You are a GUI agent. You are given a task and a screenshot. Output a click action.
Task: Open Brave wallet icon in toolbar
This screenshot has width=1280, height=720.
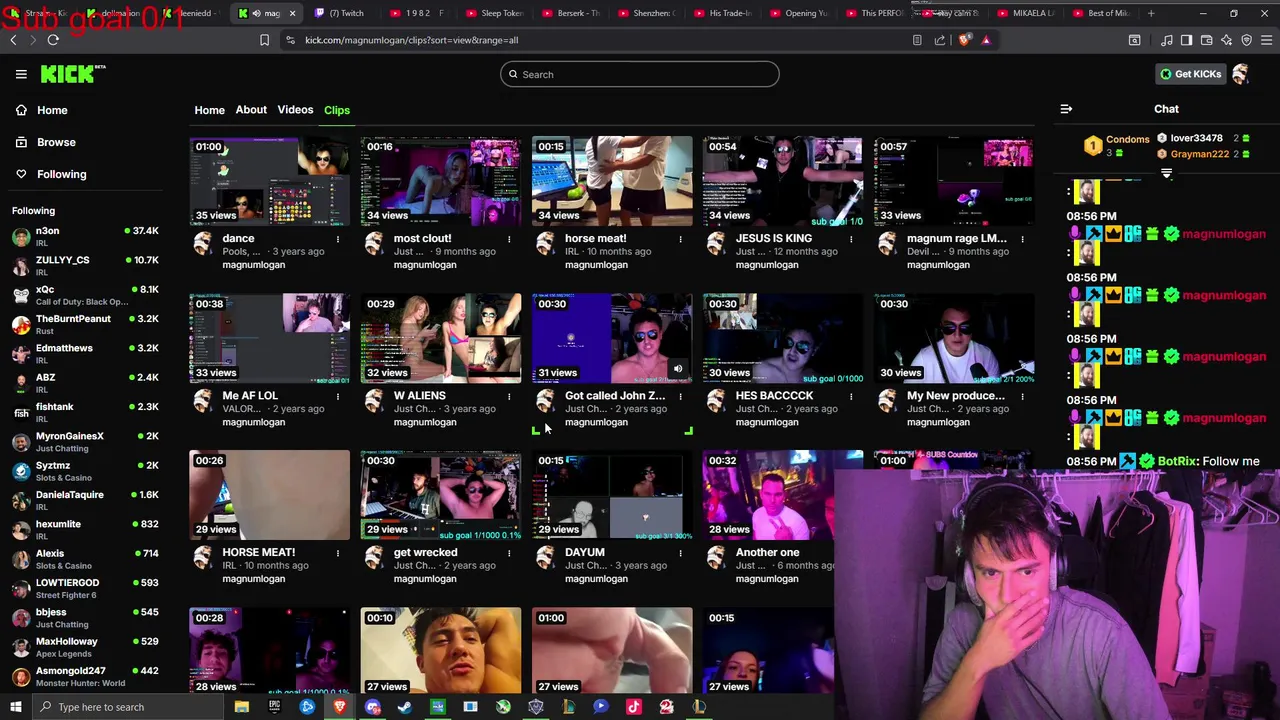(1207, 40)
